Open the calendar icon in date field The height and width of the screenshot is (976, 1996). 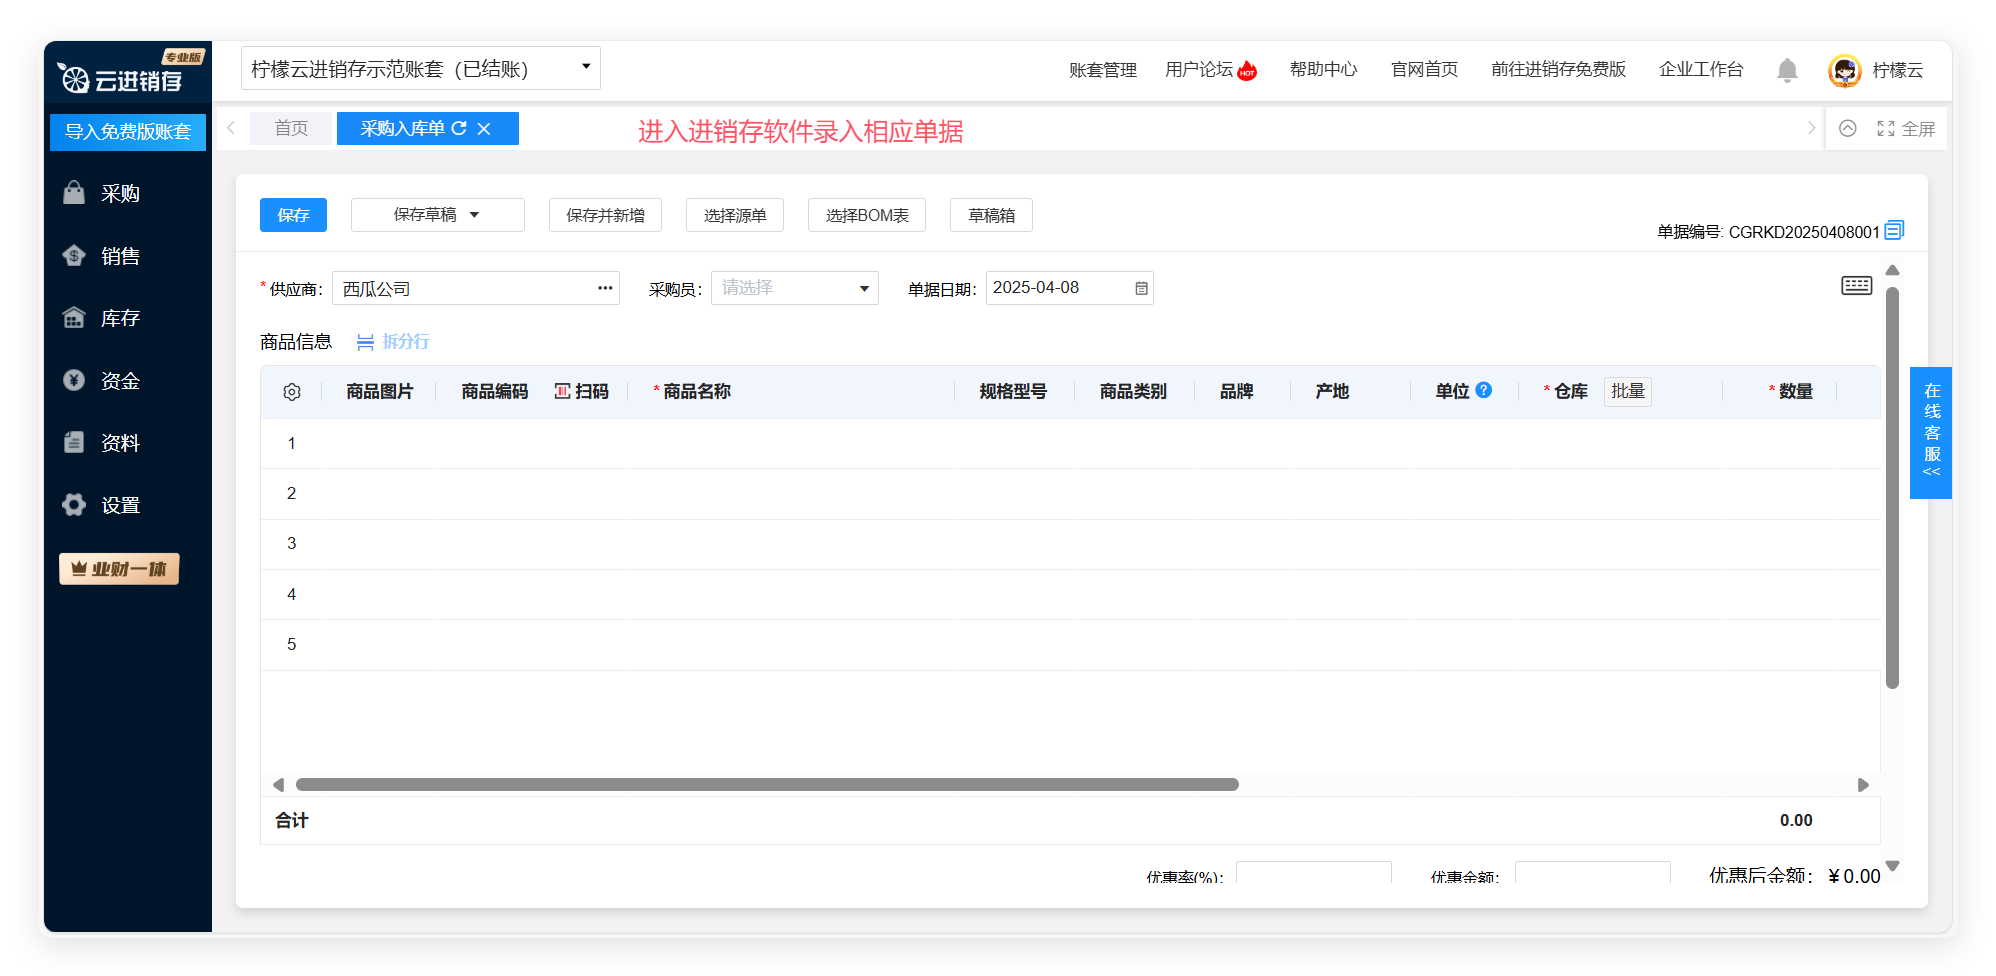pyautogui.click(x=1141, y=288)
